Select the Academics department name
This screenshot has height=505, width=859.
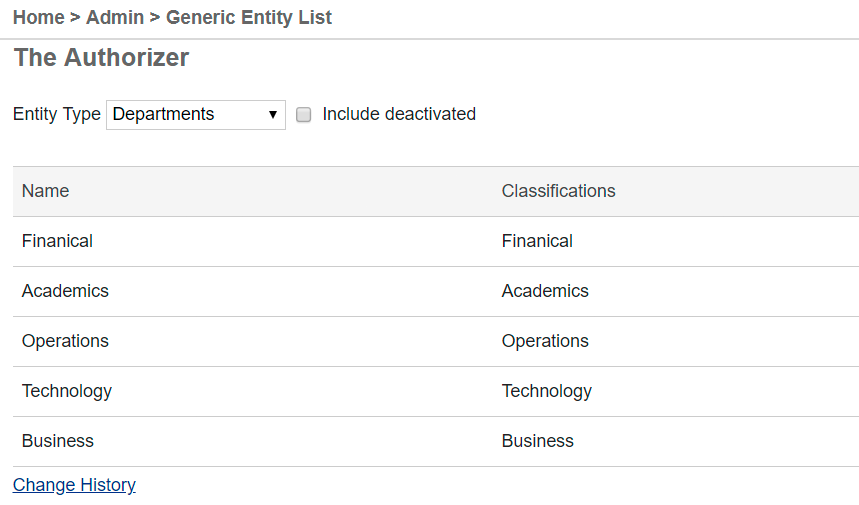point(65,291)
